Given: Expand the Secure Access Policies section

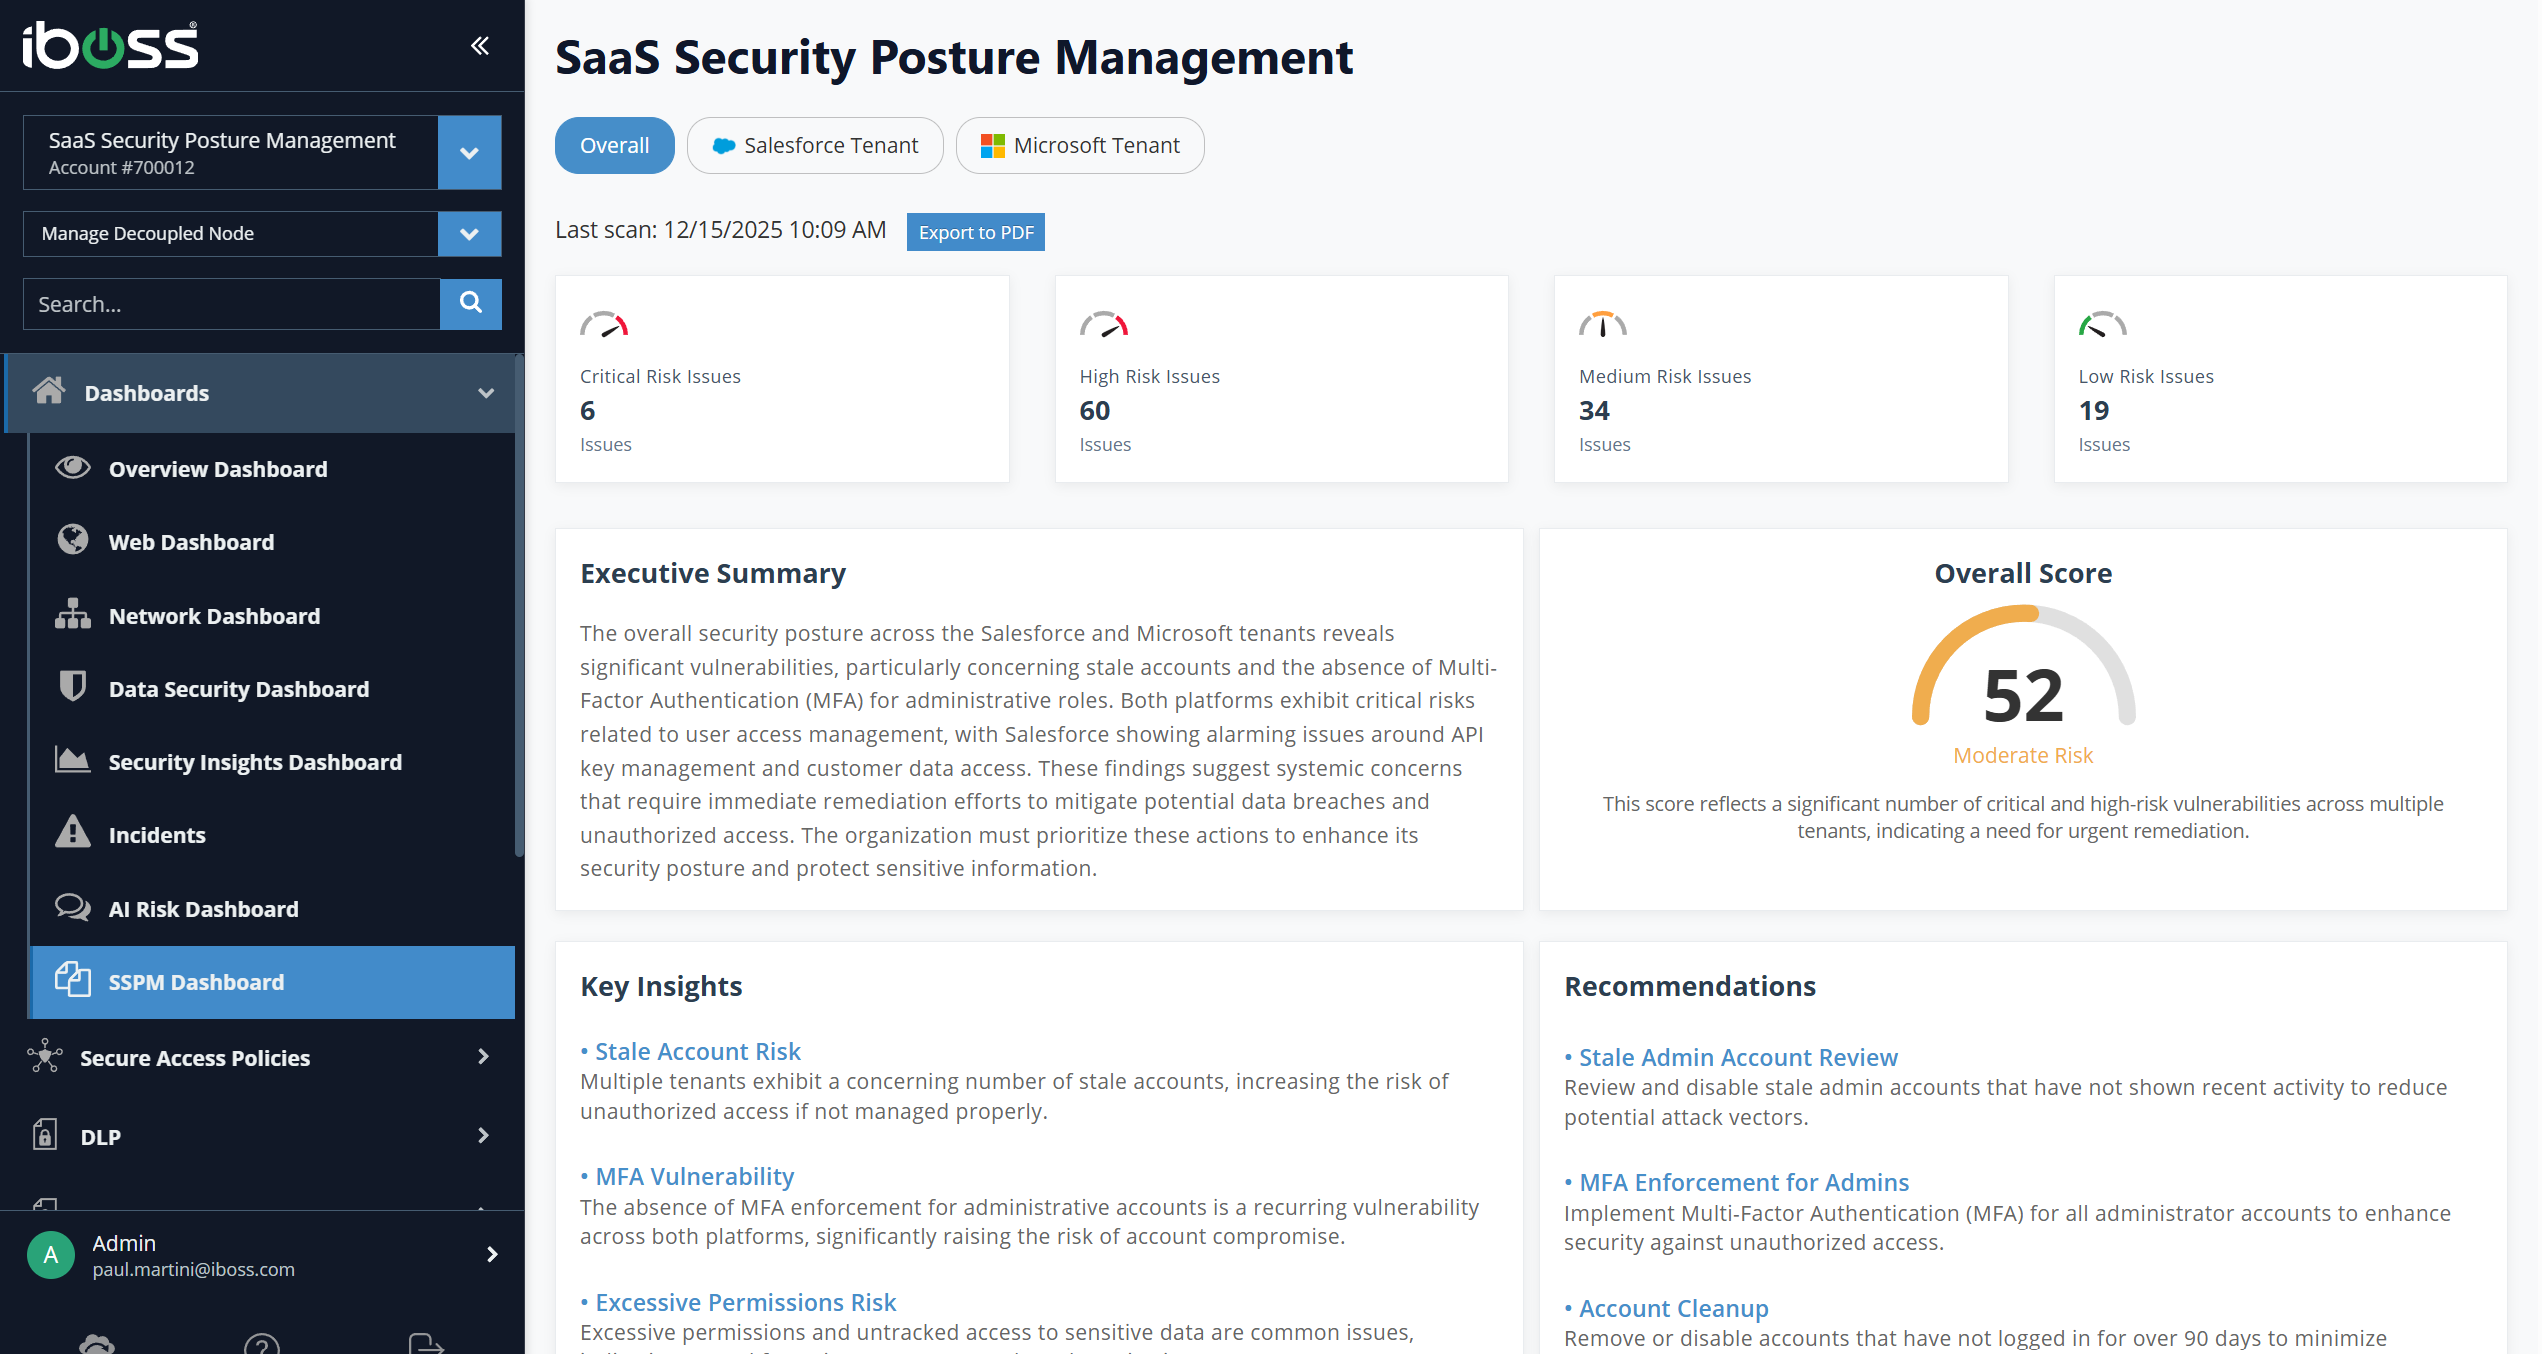Looking at the screenshot, I should pyautogui.click(x=484, y=1057).
